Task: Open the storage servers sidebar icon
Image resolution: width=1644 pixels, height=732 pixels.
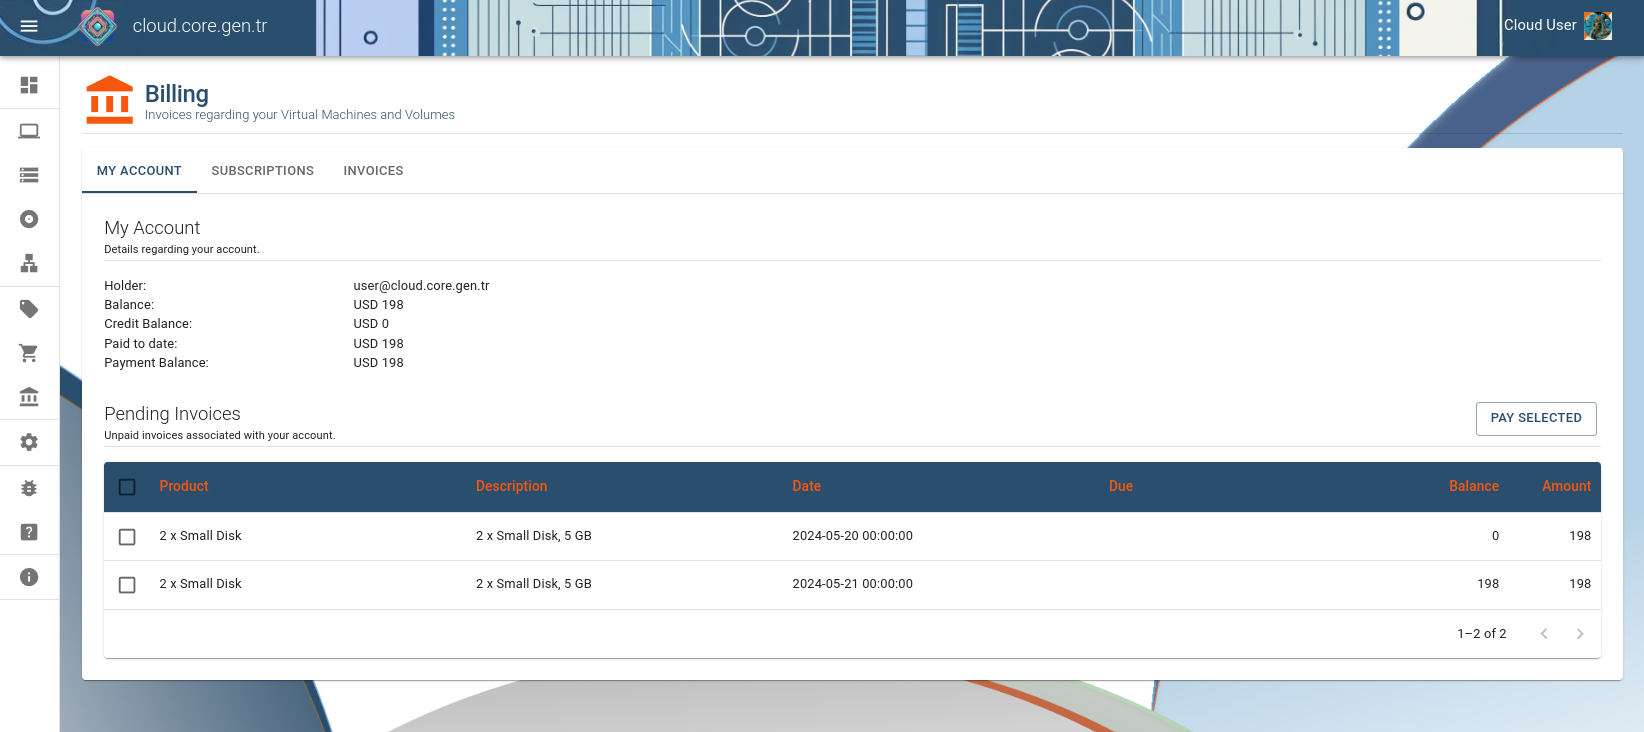Action: [x=29, y=175]
